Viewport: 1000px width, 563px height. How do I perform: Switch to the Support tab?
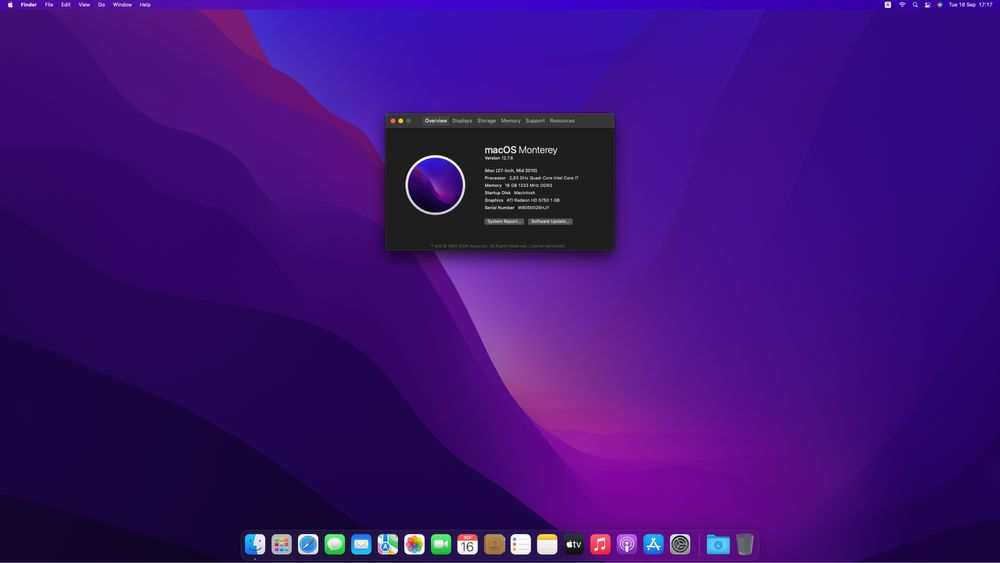535,121
